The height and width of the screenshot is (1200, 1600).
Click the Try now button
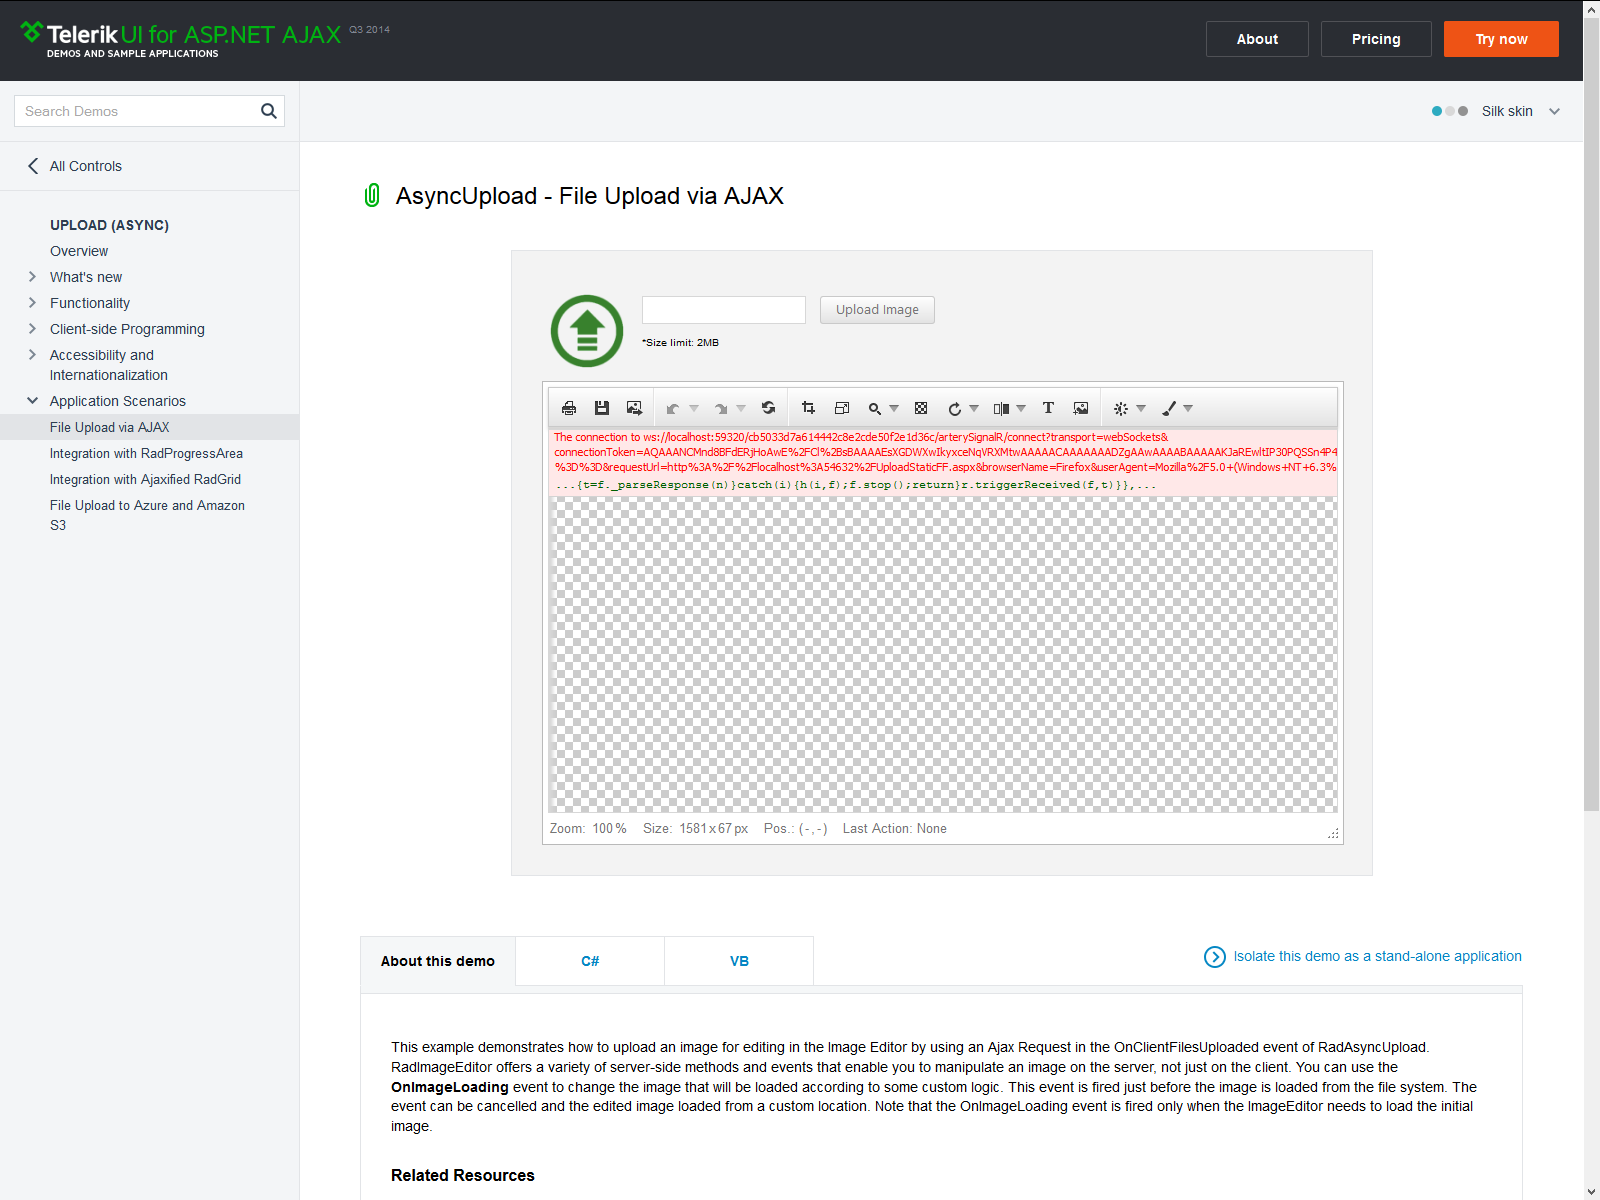pos(1501,39)
